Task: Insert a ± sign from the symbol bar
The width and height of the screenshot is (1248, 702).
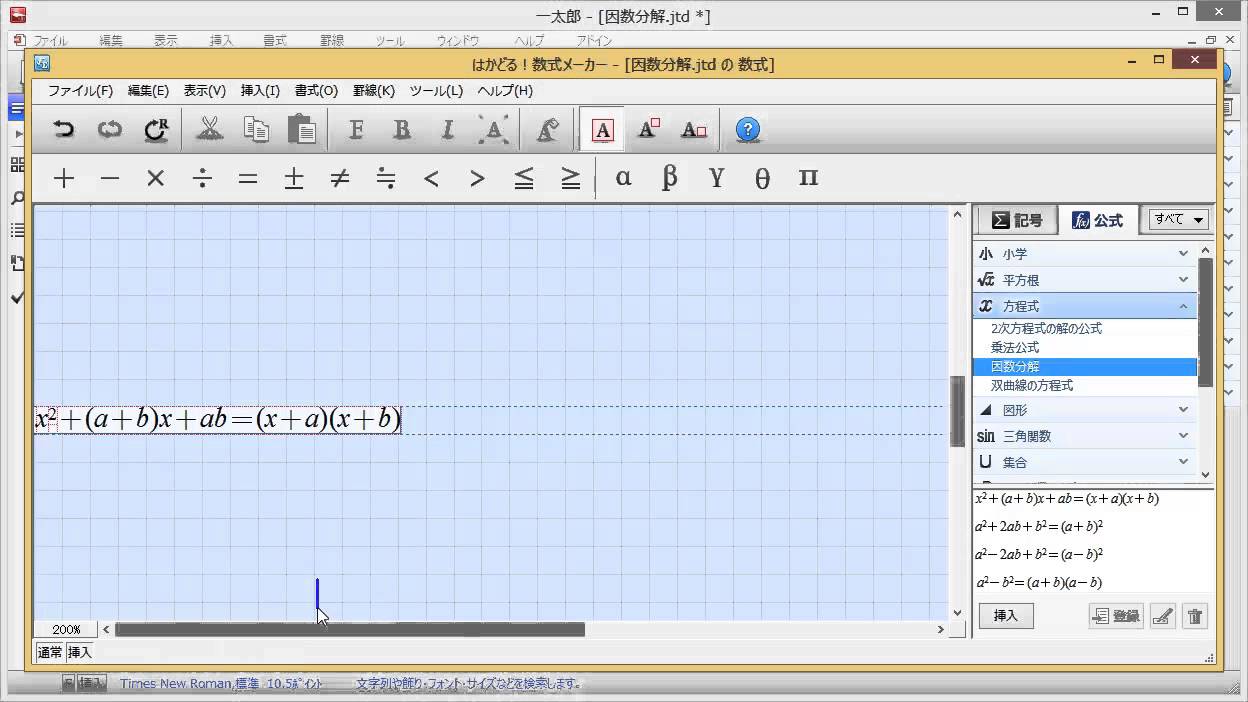Action: click(294, 178)
